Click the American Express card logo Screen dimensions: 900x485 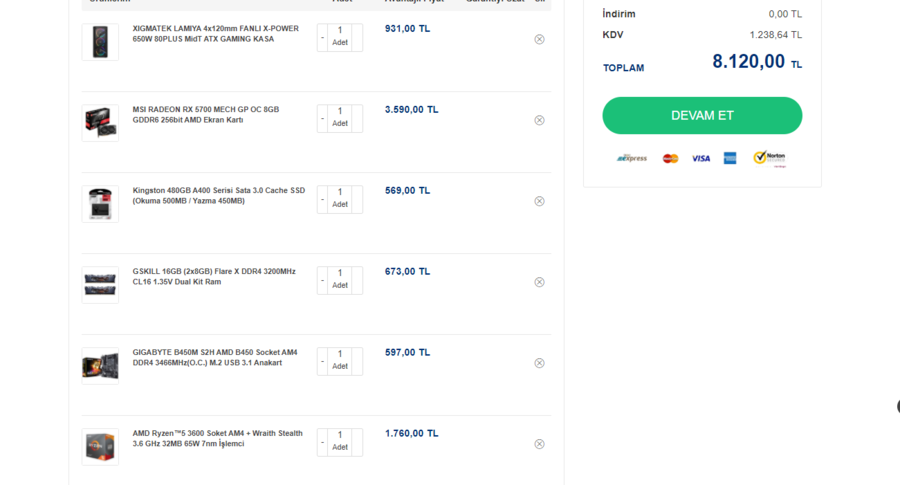click(730, 158)
